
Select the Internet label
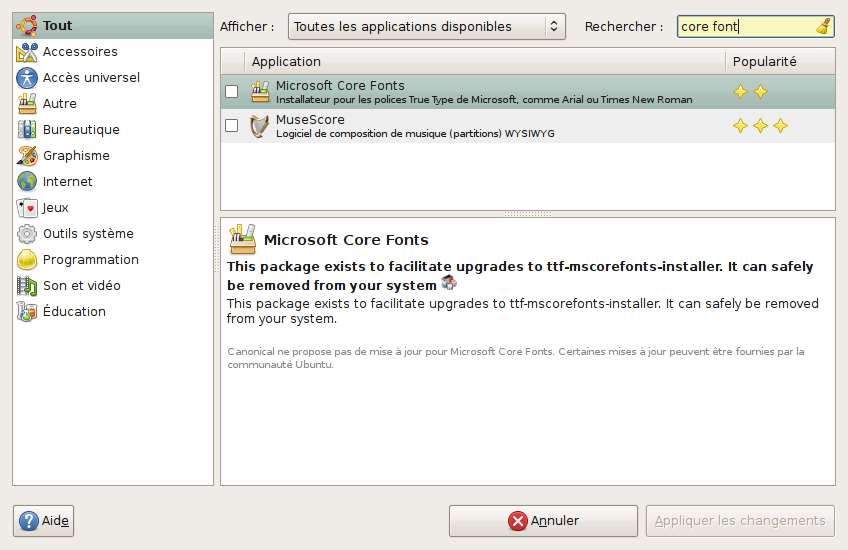pyautogui.click(x=68, y=182)
